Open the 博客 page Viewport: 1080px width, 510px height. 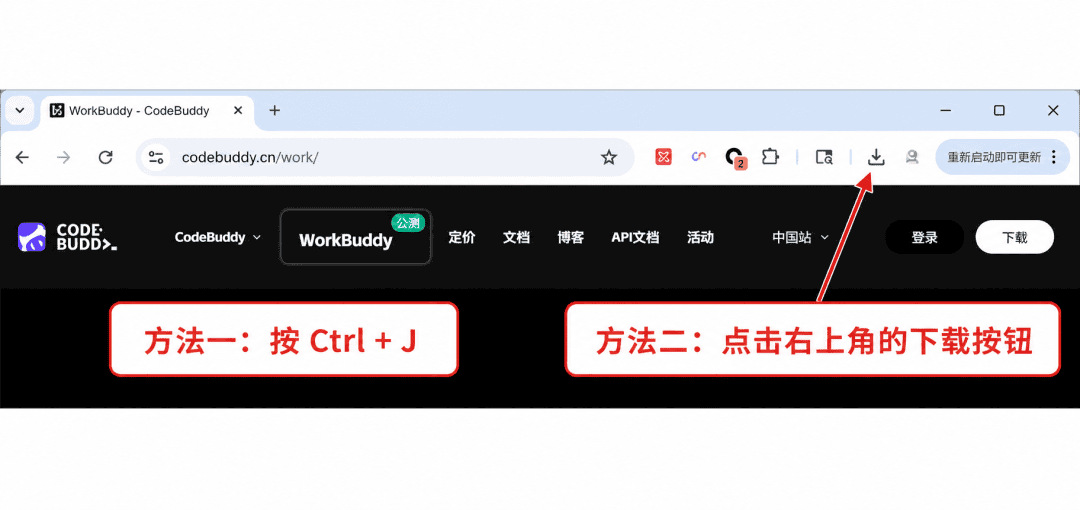click(570, 237)
